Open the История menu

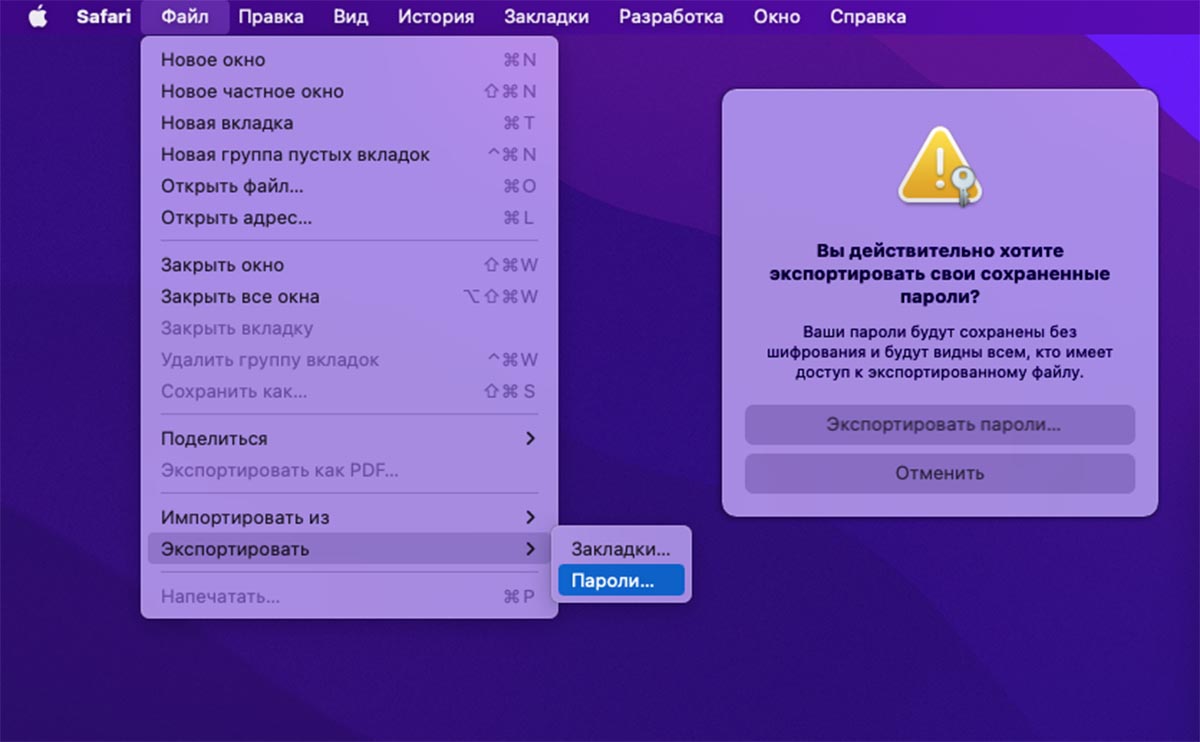[436, 17]
